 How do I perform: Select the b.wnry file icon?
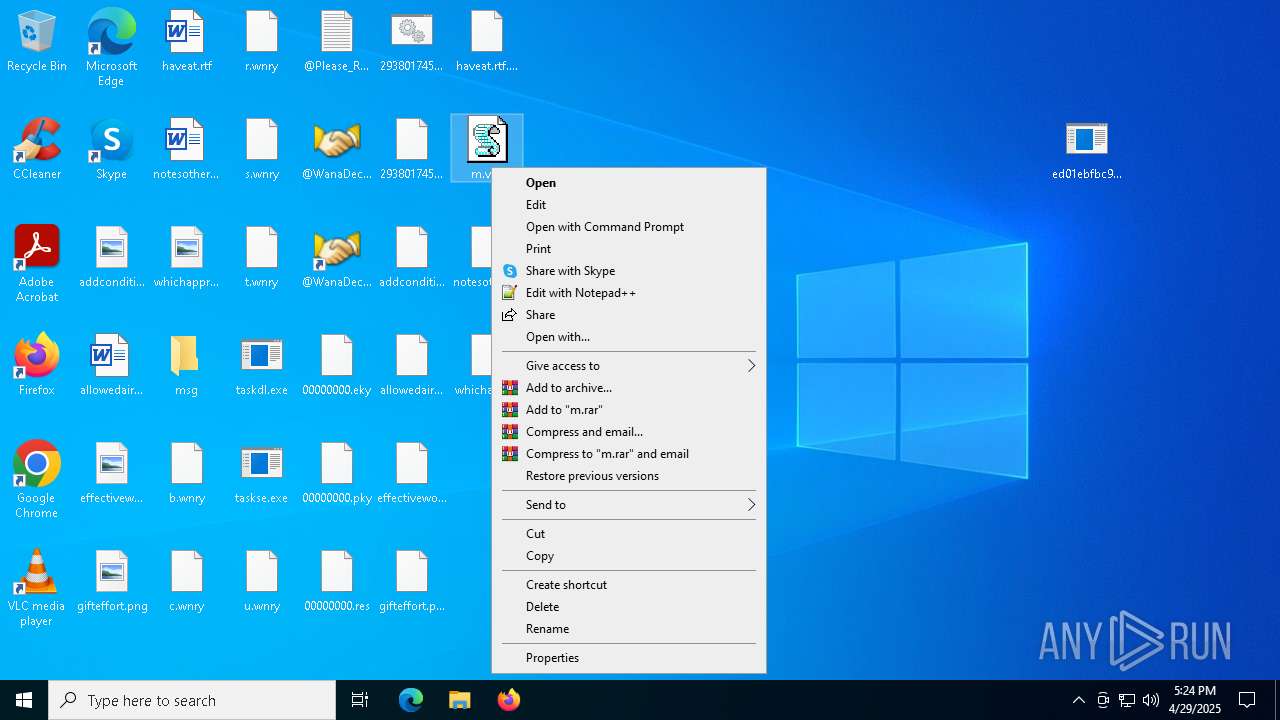click(186, 473)
